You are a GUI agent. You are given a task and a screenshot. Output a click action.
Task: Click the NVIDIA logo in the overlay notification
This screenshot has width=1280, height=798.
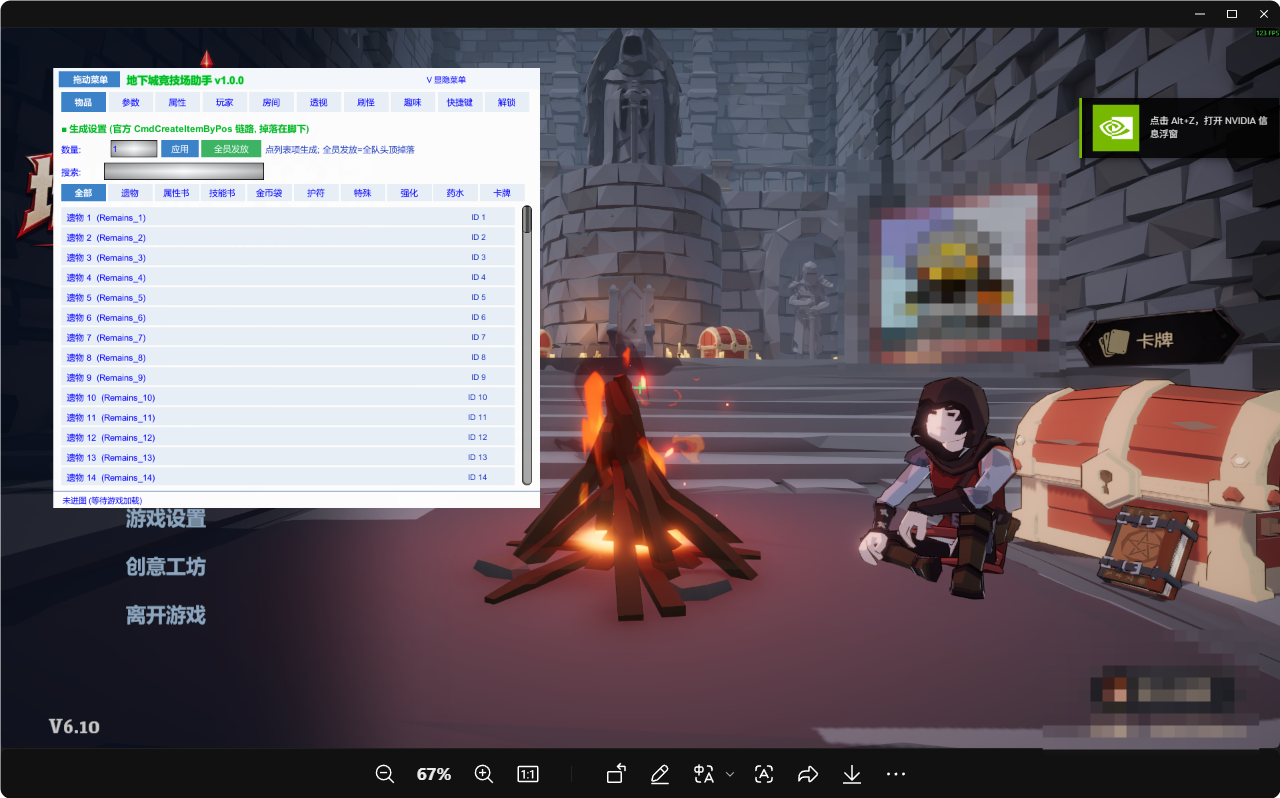(1116, 128)
